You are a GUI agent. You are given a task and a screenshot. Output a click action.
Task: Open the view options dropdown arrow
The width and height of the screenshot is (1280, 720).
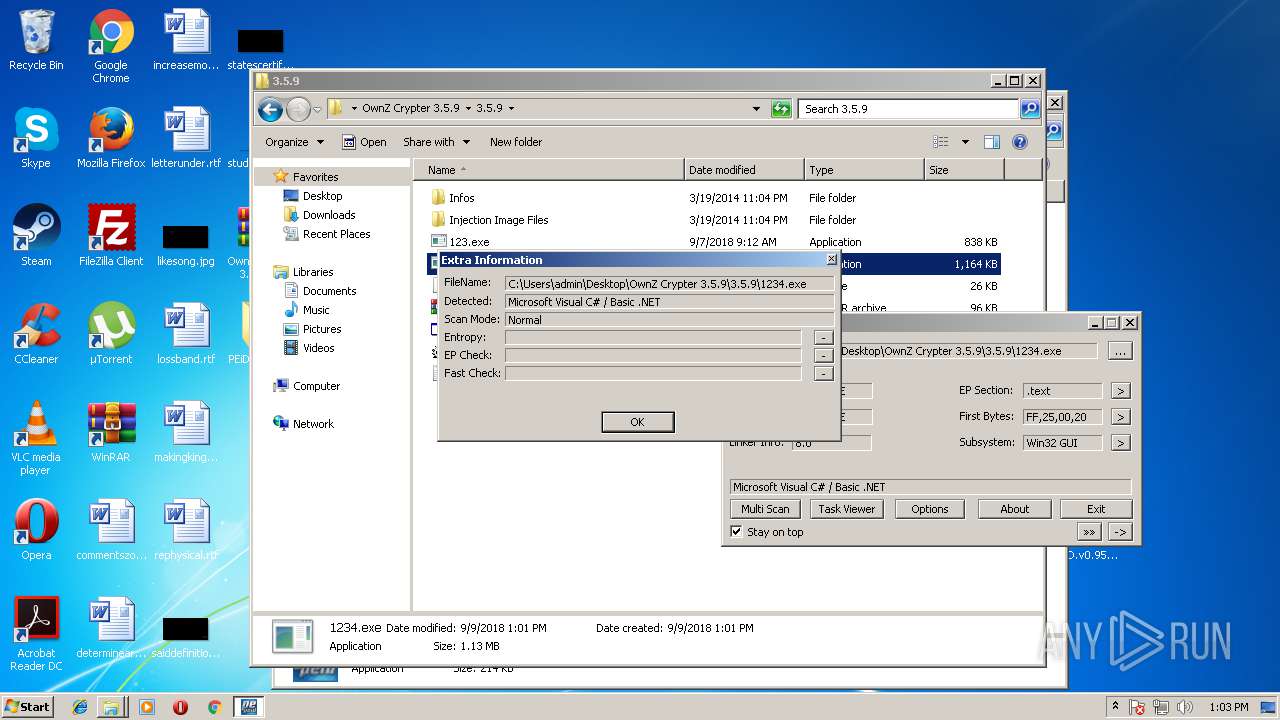(x=965, y=142)
